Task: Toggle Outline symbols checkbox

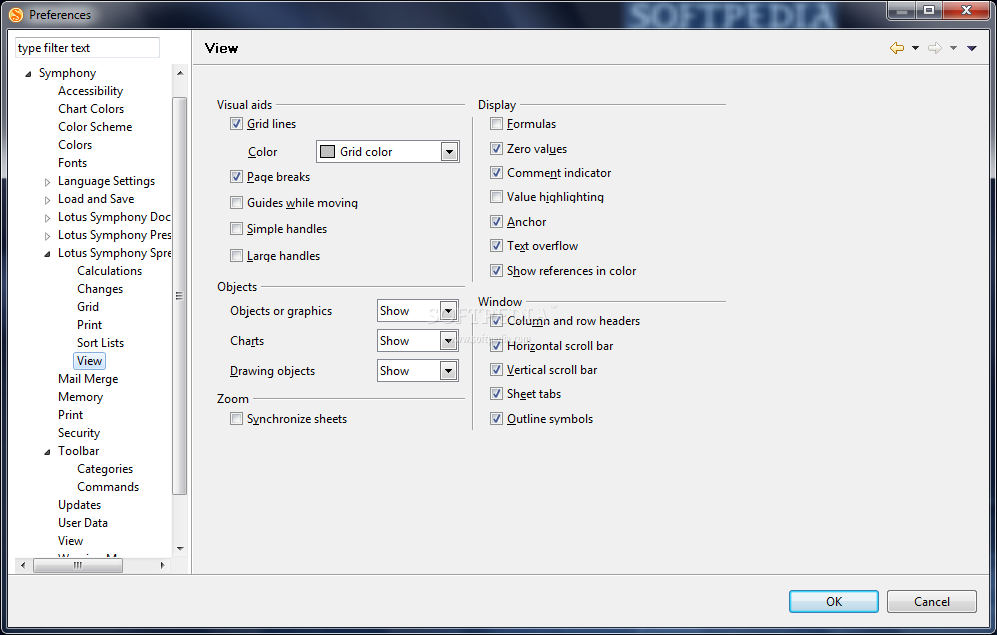Action: point(497,419)
